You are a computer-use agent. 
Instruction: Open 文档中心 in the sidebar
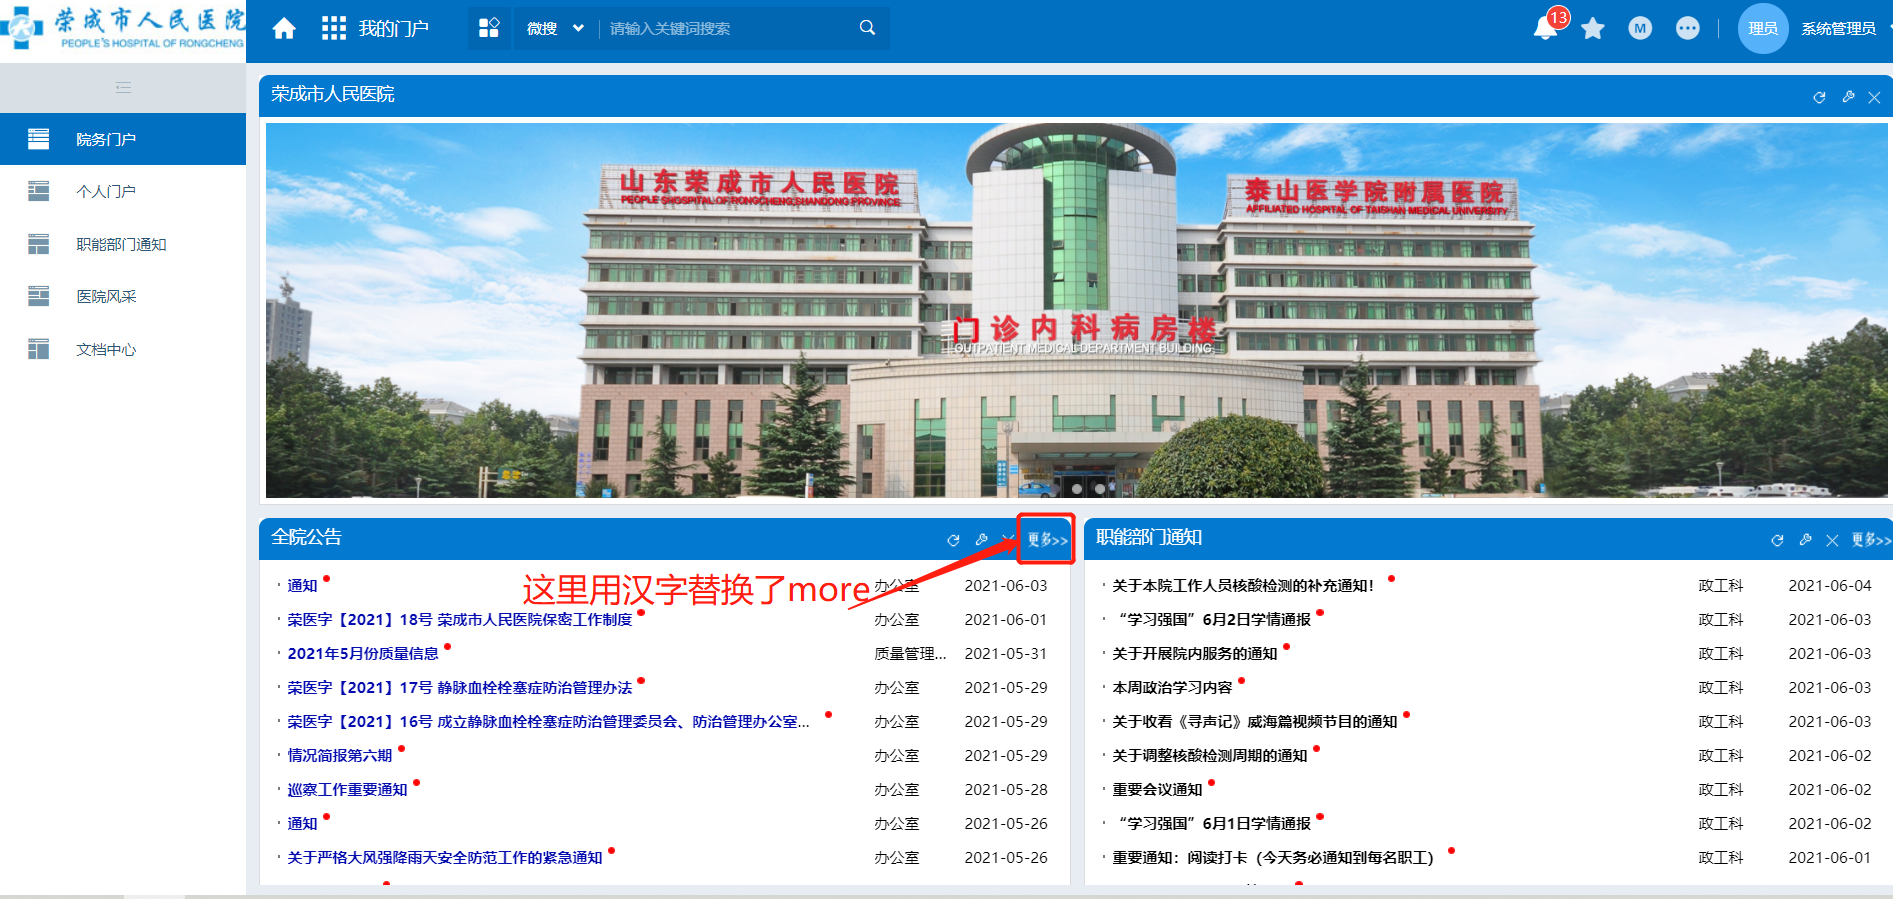pos(123,349)
